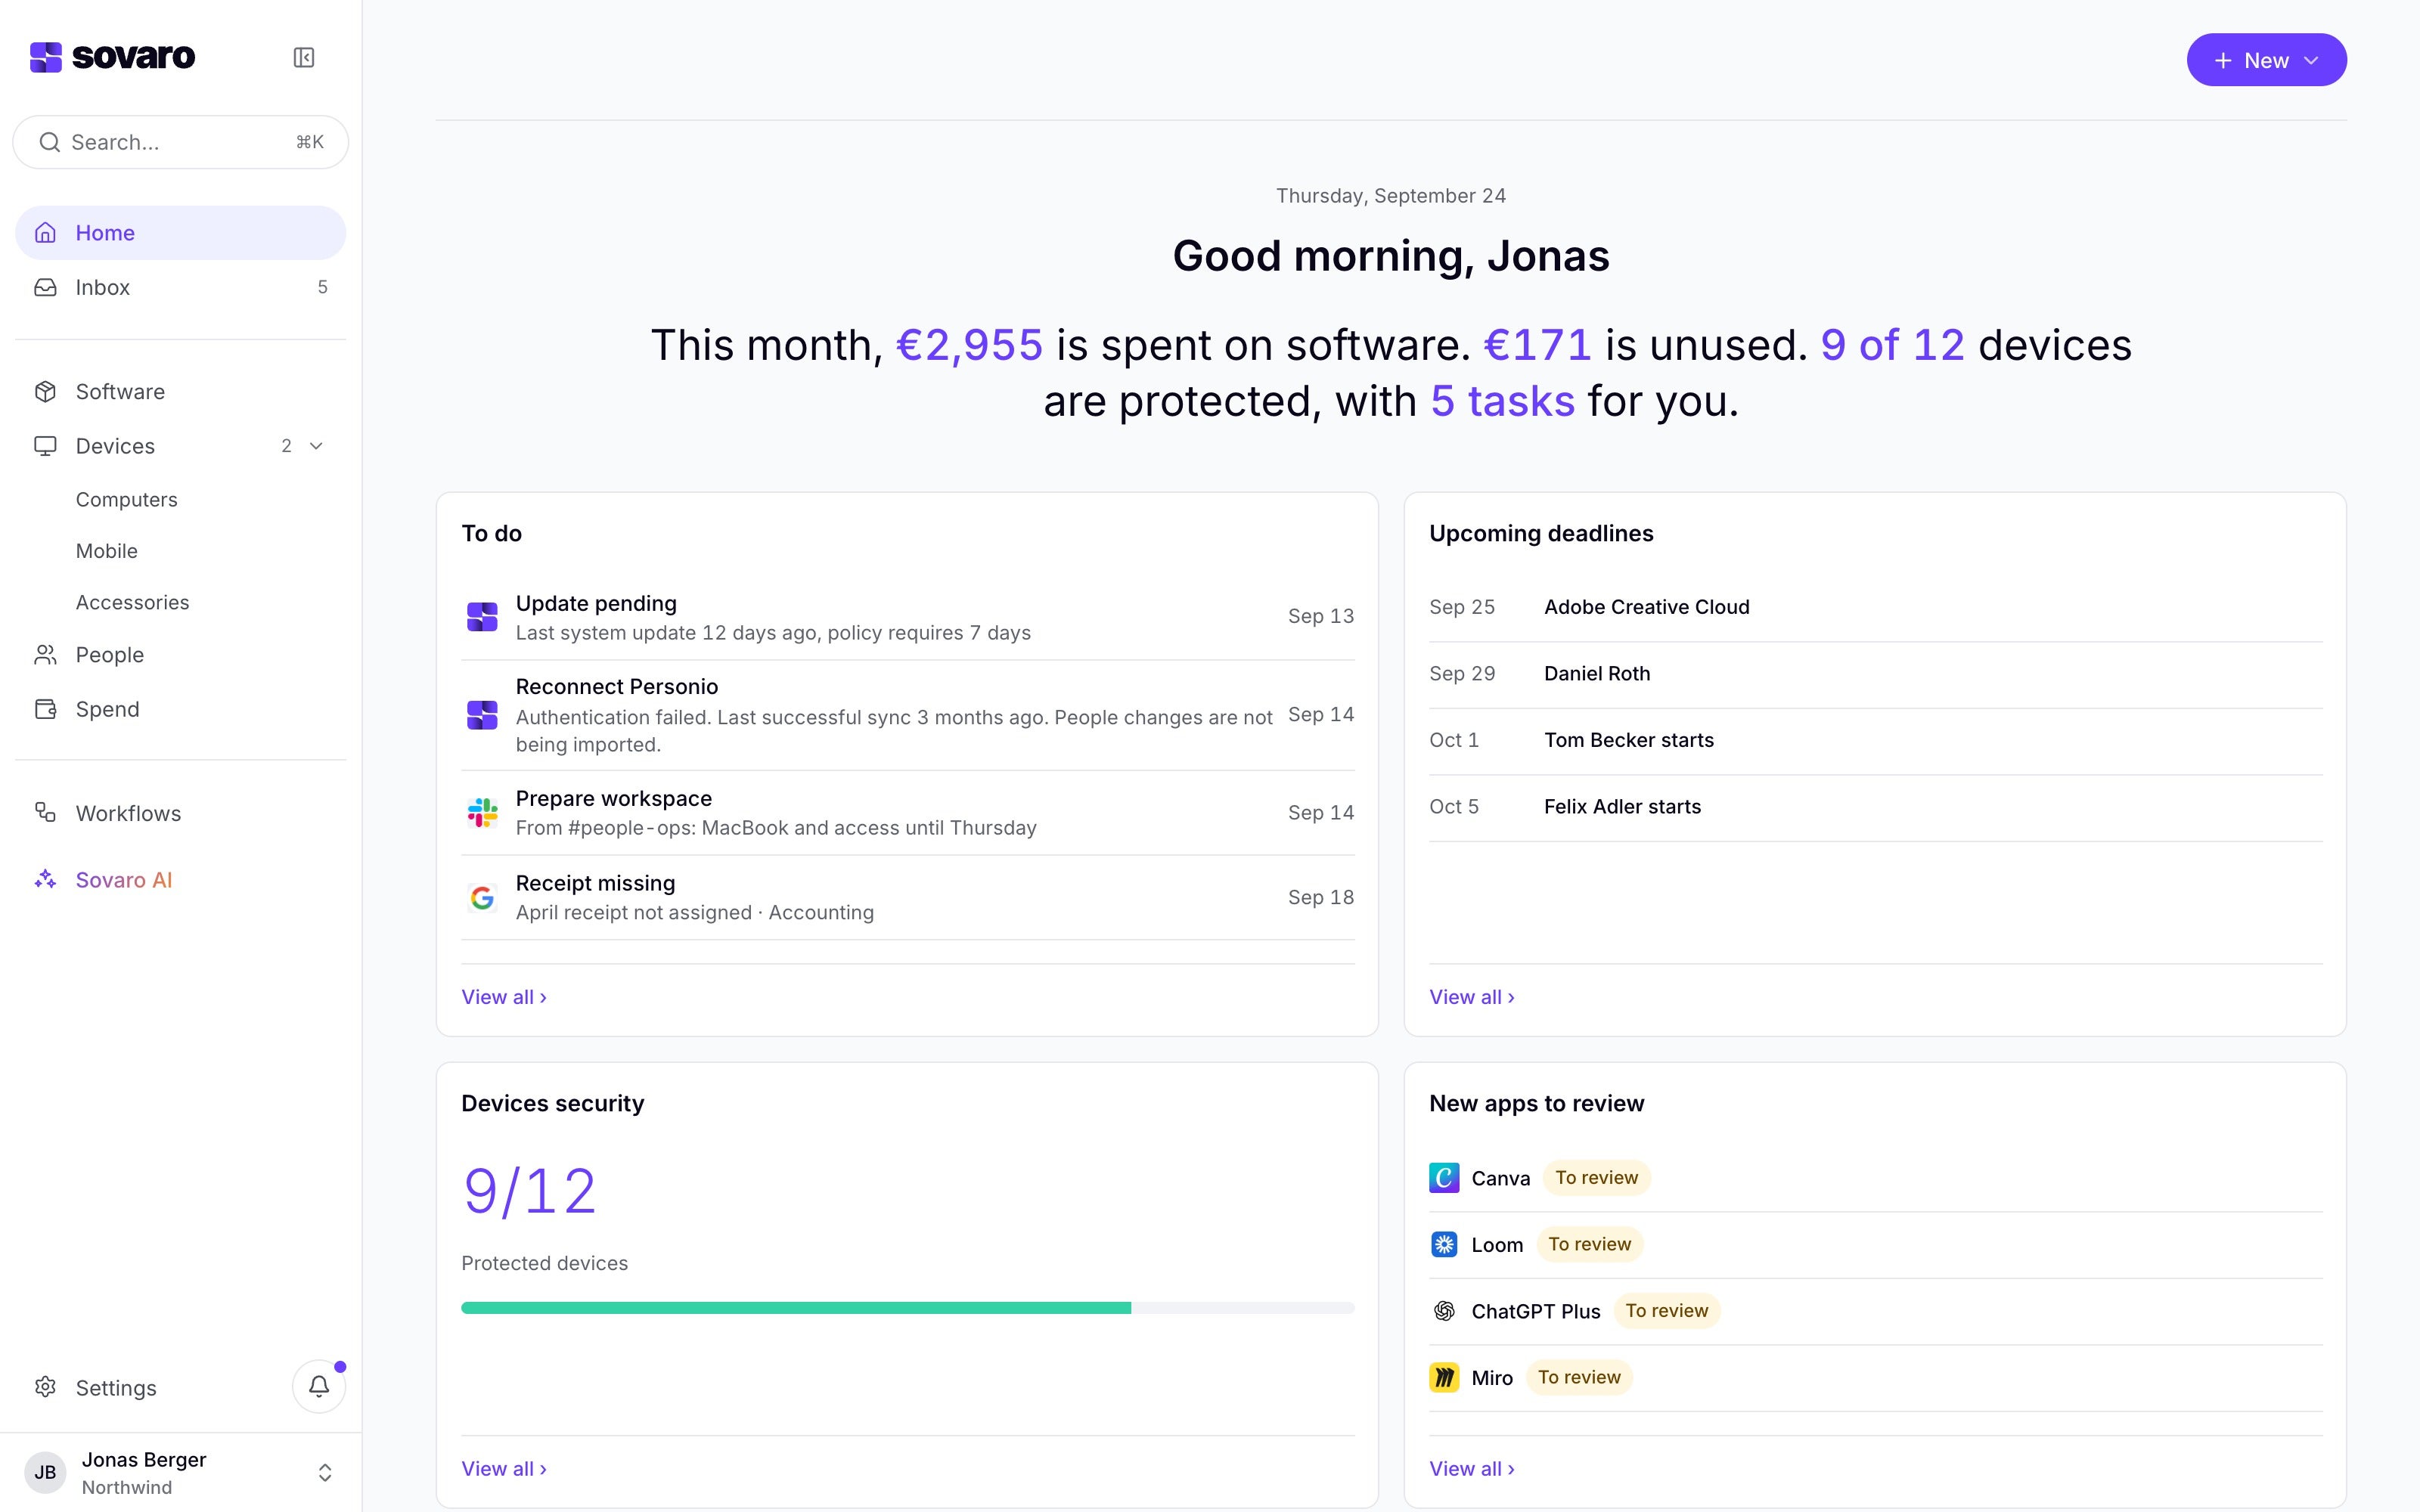Open the Adobe Creative Cloud deadline
Viewport: 2420px width, 1512px height.
(1875, 607)
